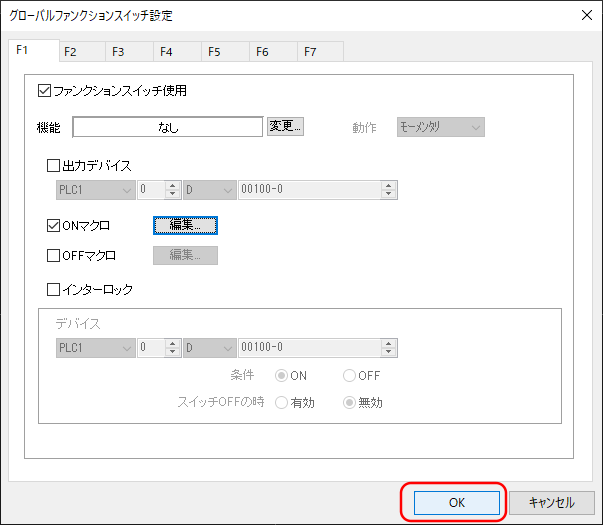Image resolution: width=603 pixels, height=525 pixels.
Task: Enable the OFFマクロ checkbox
Action: (x=54, y=256)
